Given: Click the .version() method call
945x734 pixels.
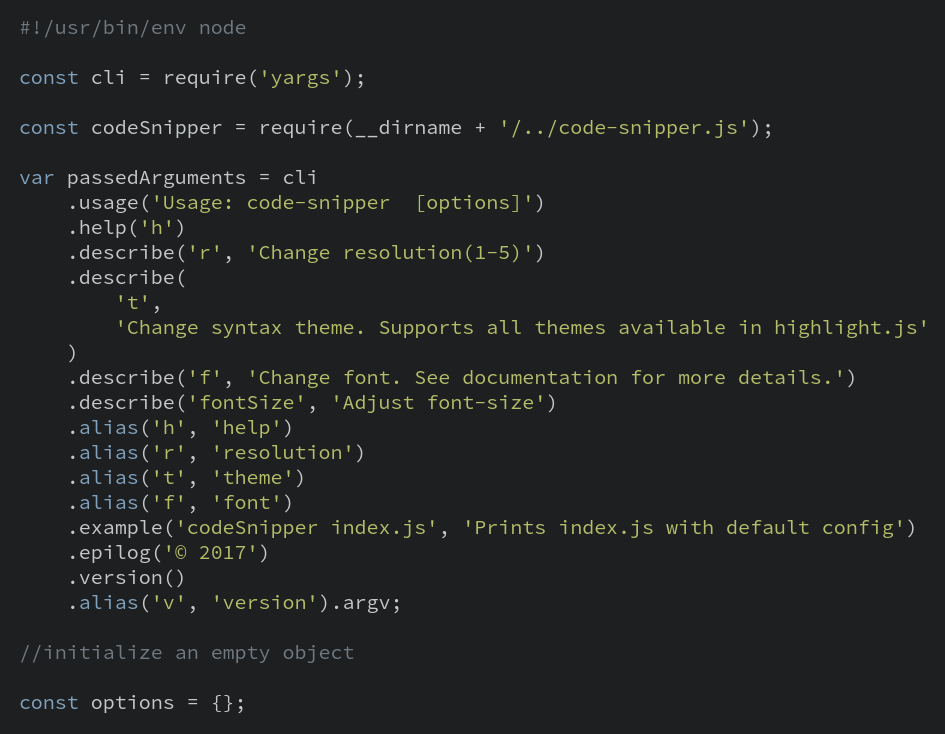Looking at the screenshot, I should [x=126, y=578].
